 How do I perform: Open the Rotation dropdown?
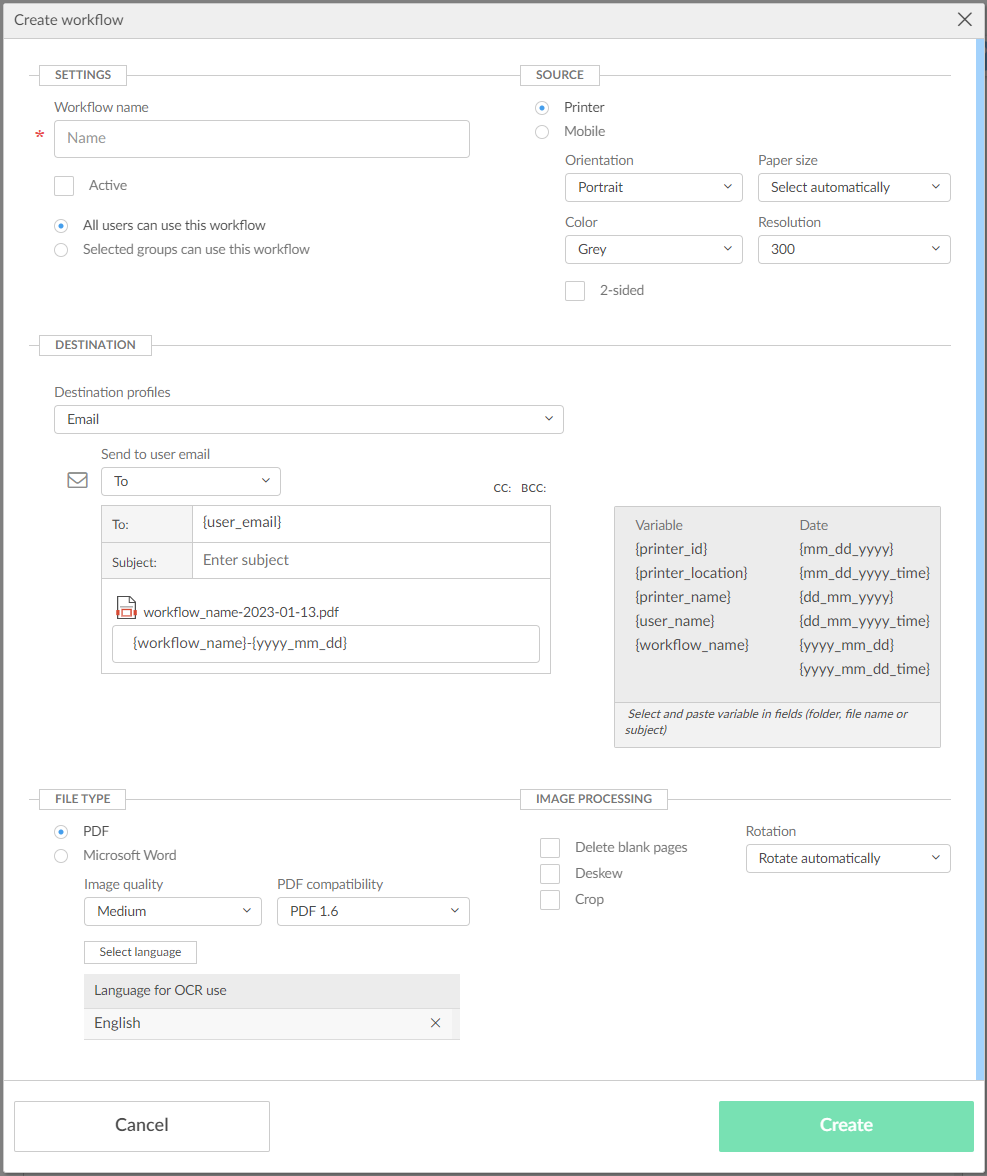[847, 859]
